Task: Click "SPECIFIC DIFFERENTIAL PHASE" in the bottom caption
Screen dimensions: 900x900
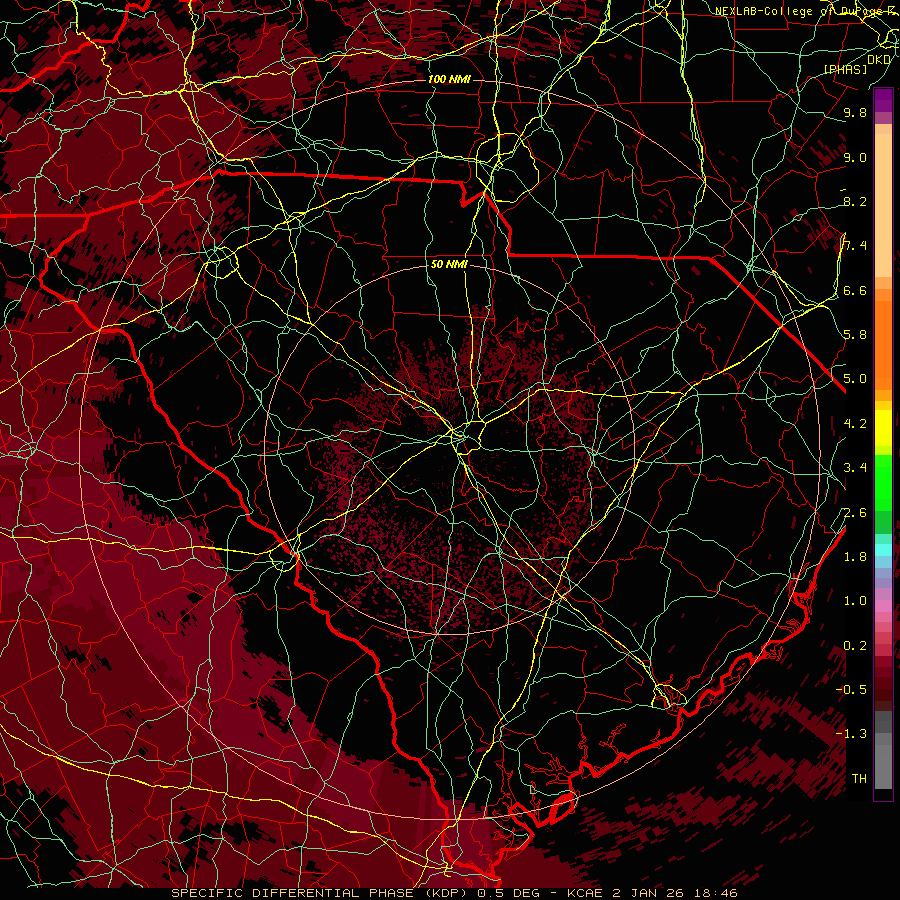Action: pos(292,893)
